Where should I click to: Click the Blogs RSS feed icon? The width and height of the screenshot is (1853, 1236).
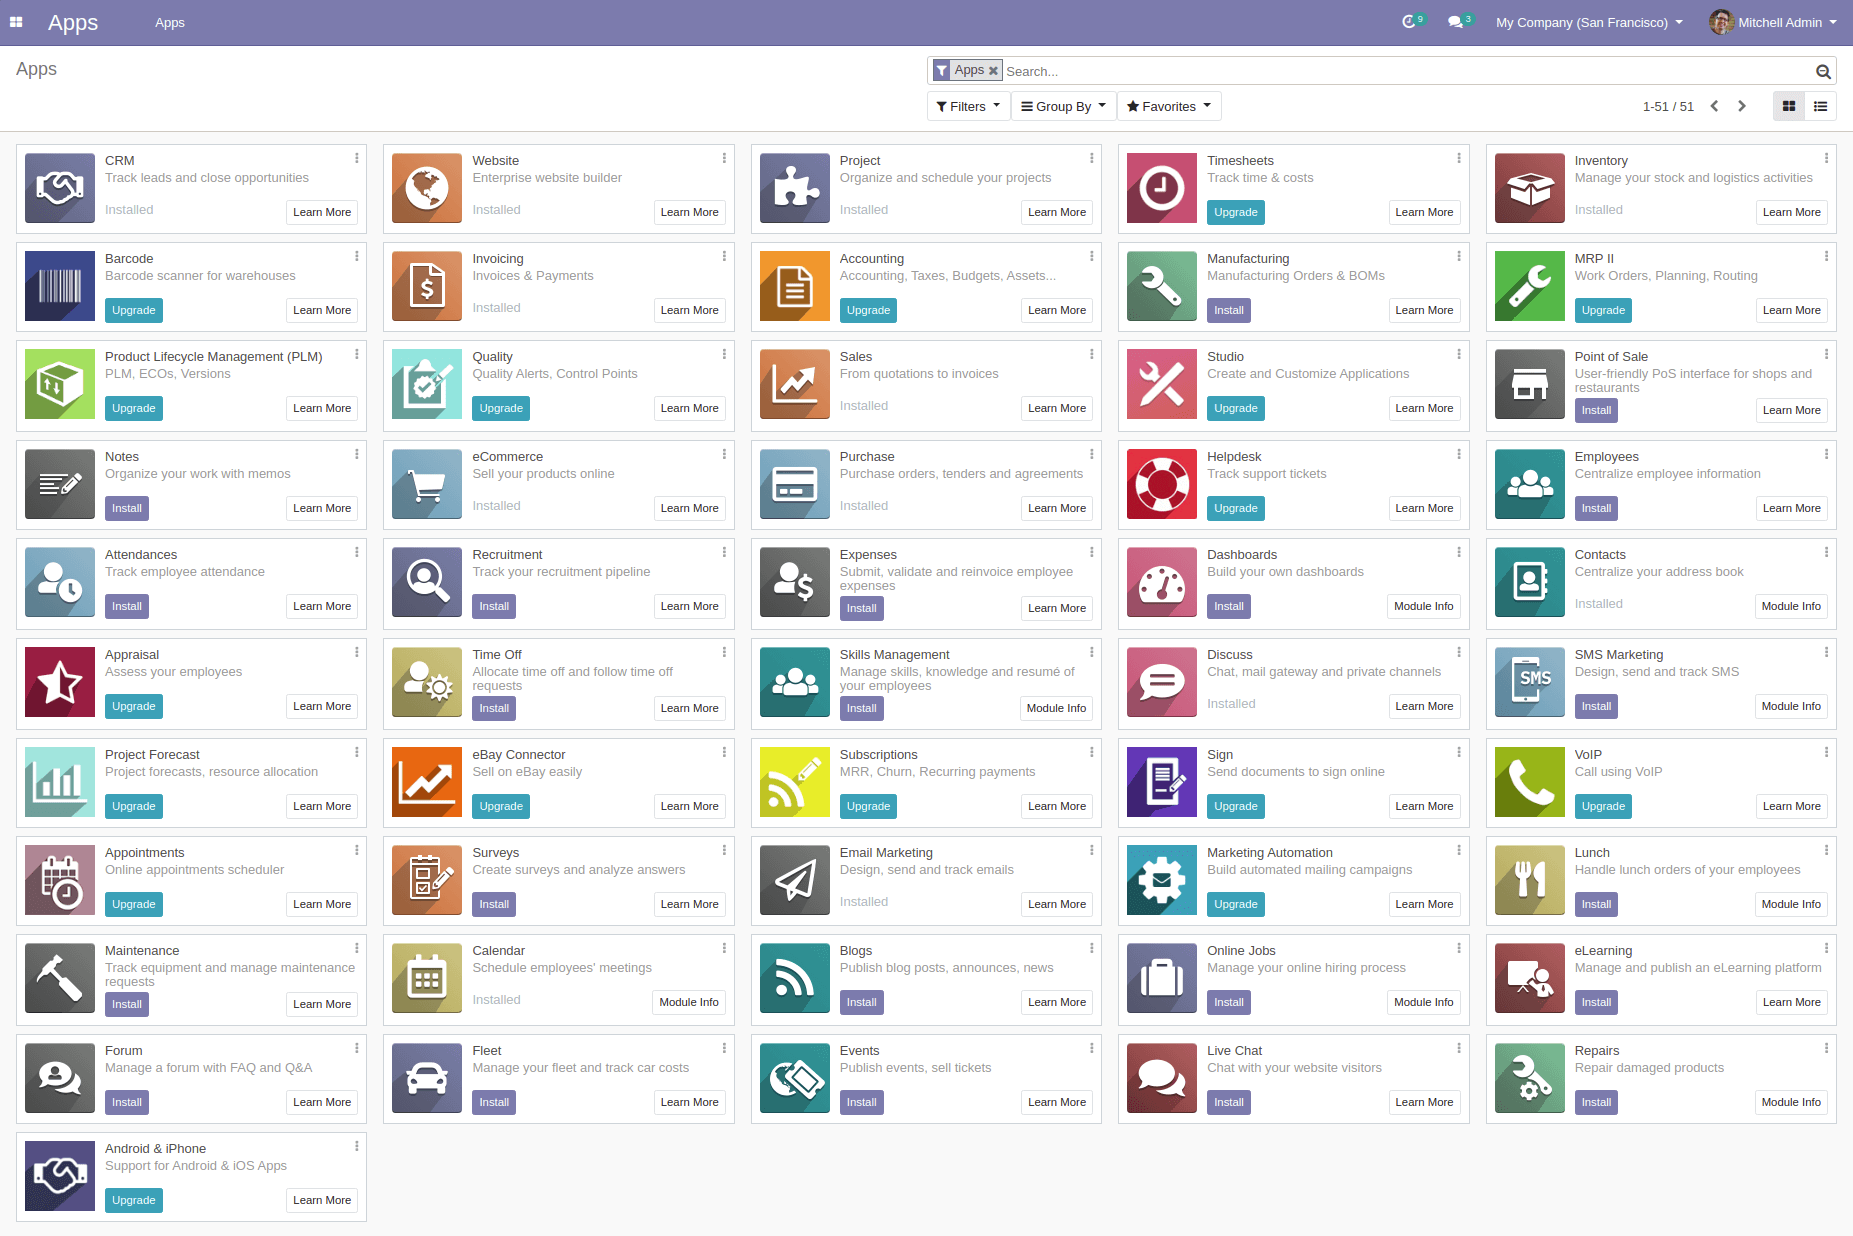pyautogui.click(x=795, y=978)
